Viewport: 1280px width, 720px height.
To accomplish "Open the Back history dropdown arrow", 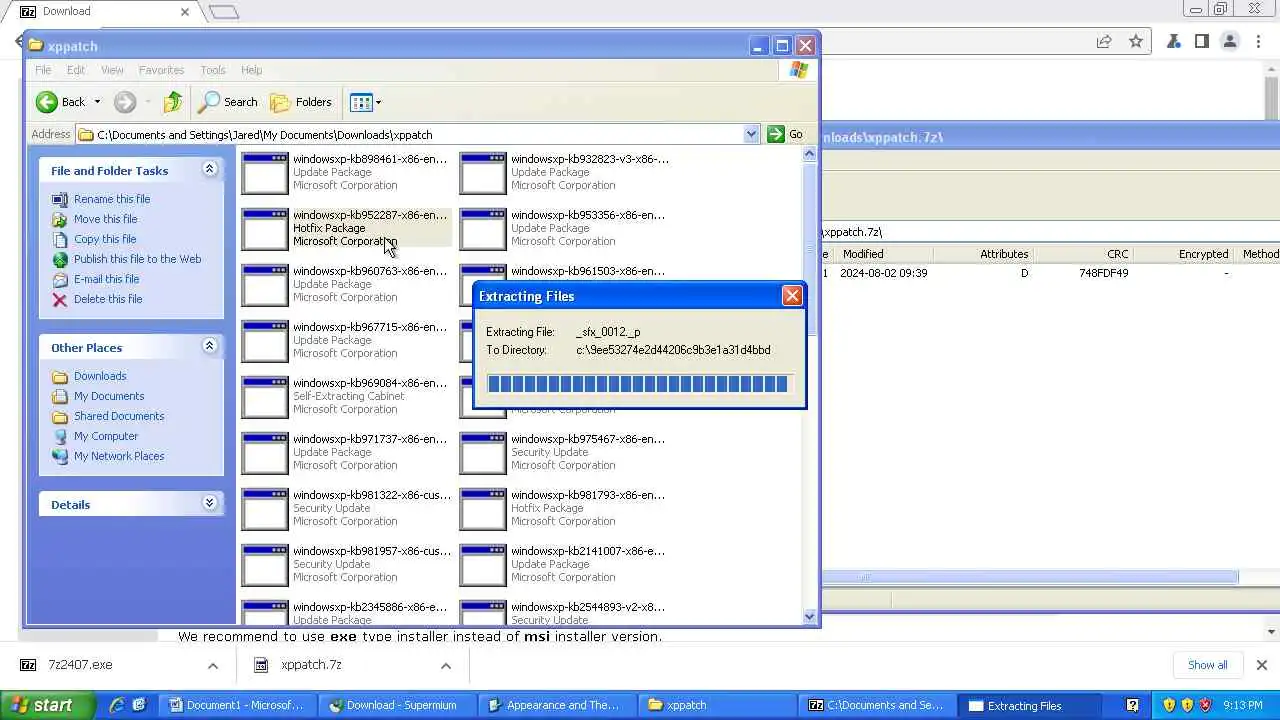I will tap(97, 102).
